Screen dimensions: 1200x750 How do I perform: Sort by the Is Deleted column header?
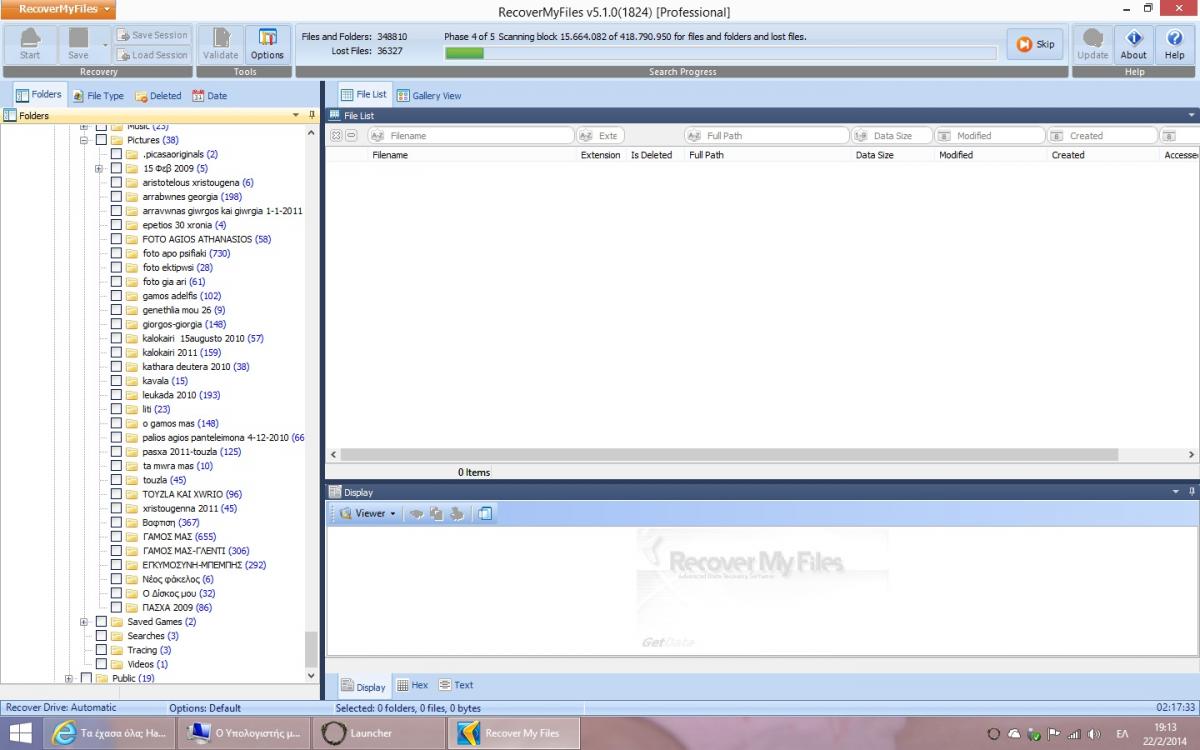click(651, 155)
